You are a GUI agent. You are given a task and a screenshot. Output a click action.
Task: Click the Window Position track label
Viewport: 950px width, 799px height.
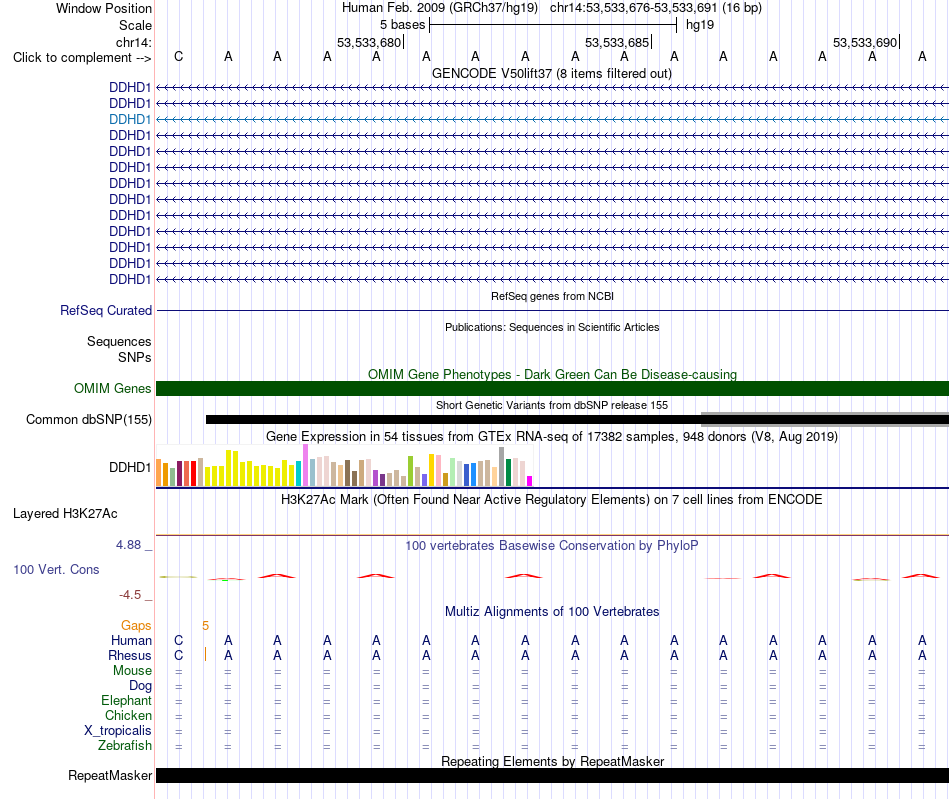[x=104, y=8]
